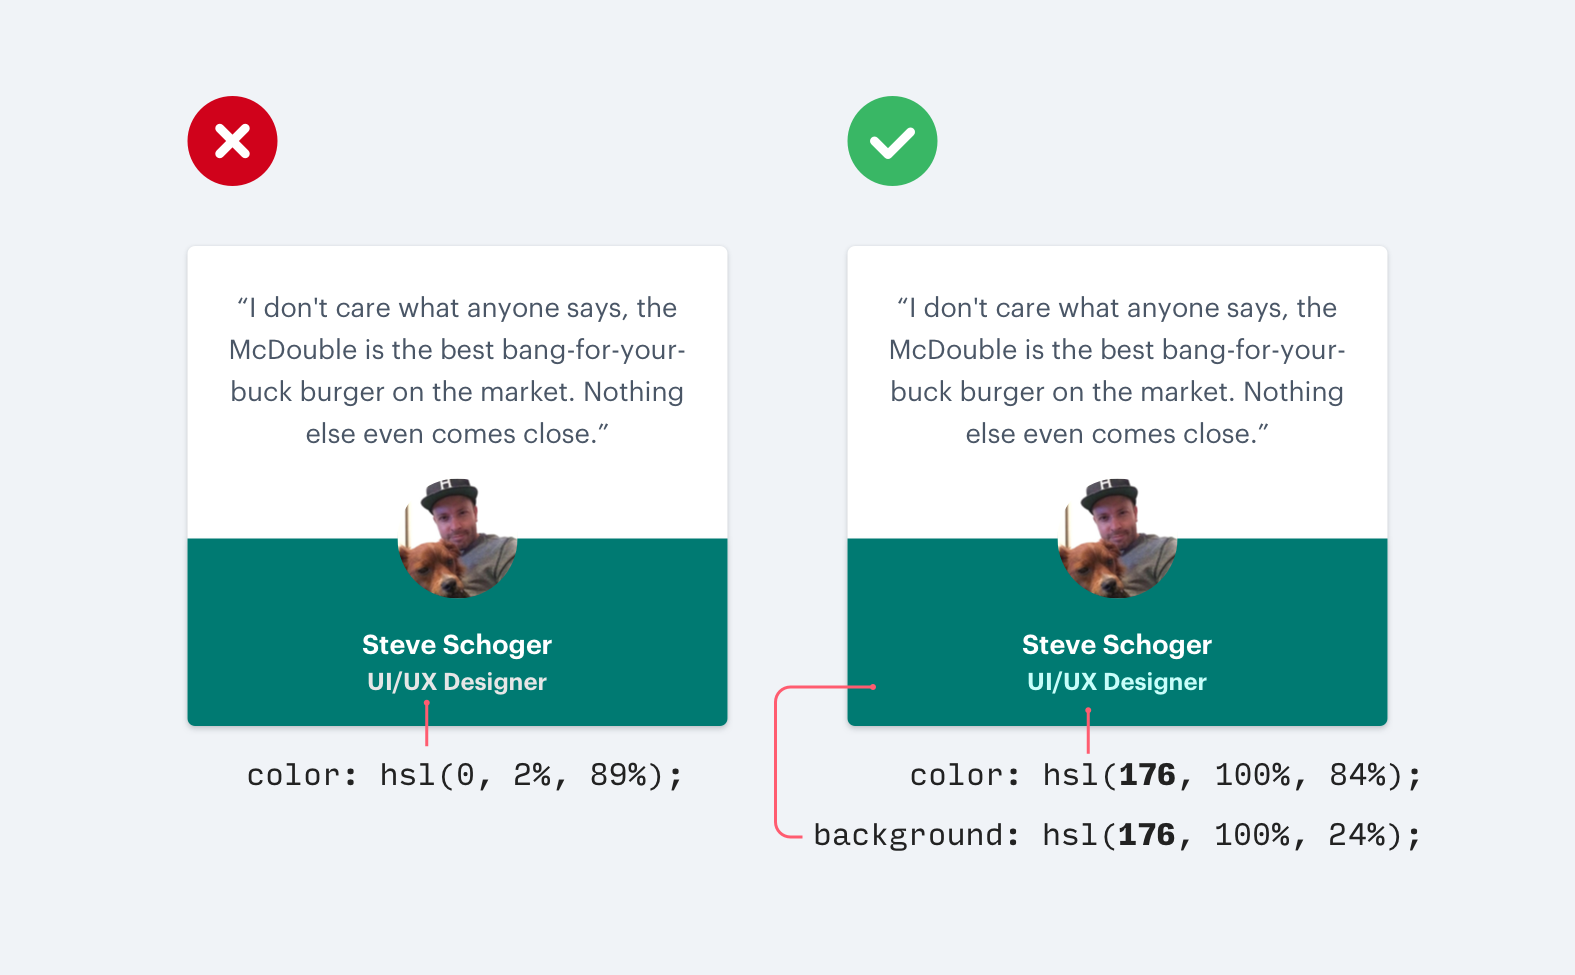The height and width of the screenshot is (975, 1575).
Task: Click the red X icon
Action: click(x=232, y=141)
